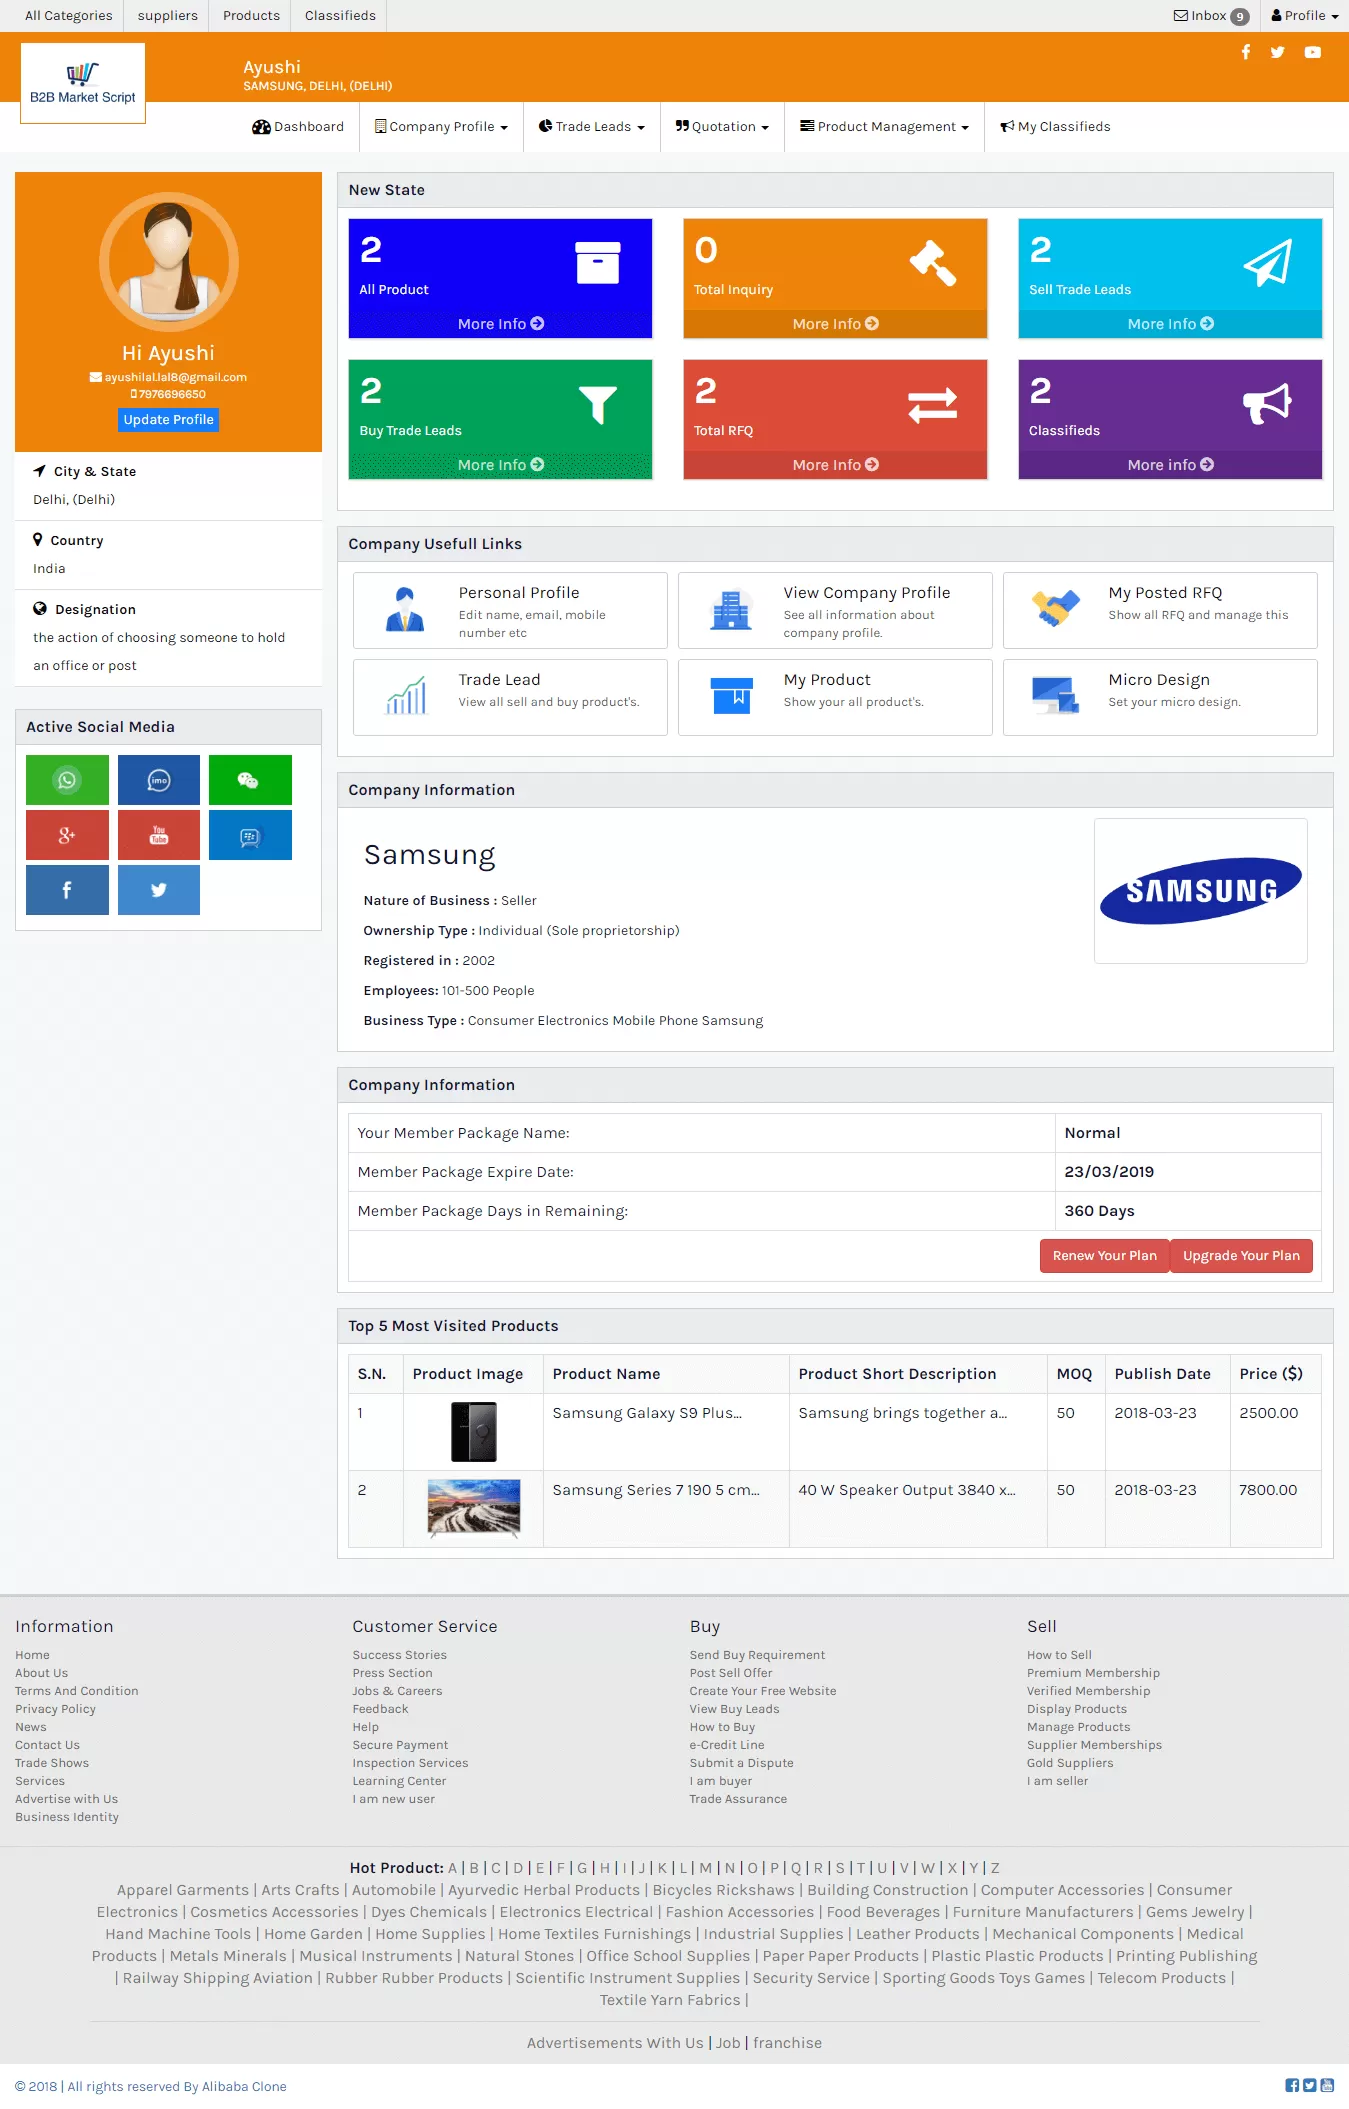This screenshot has height=2109, width=1349.
Task: Click the archive box icon on All Product
Action: click(598, 262)
